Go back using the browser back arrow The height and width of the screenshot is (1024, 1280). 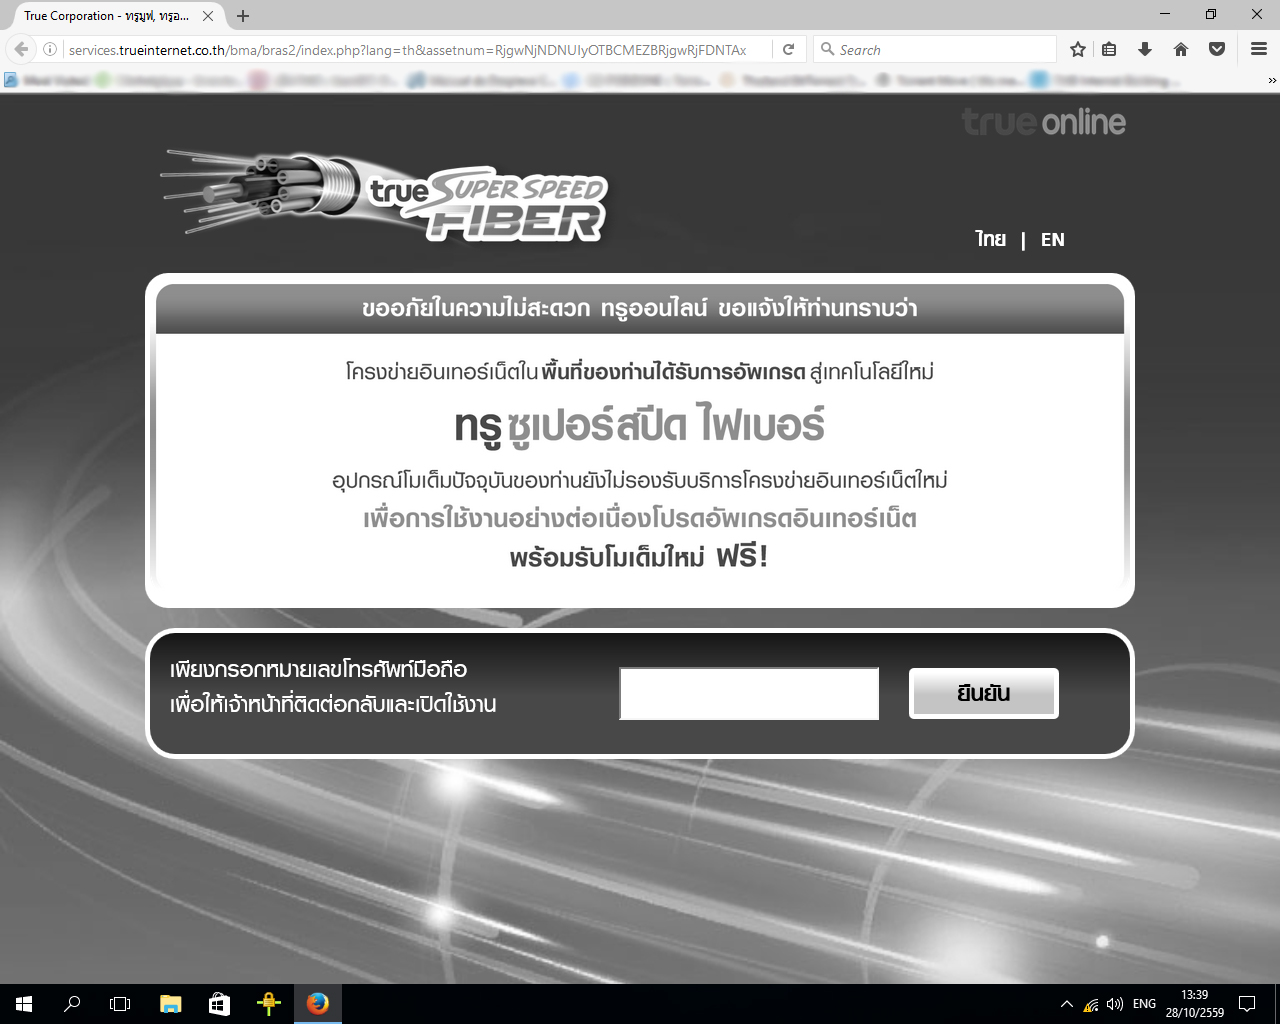click(22, 49)
